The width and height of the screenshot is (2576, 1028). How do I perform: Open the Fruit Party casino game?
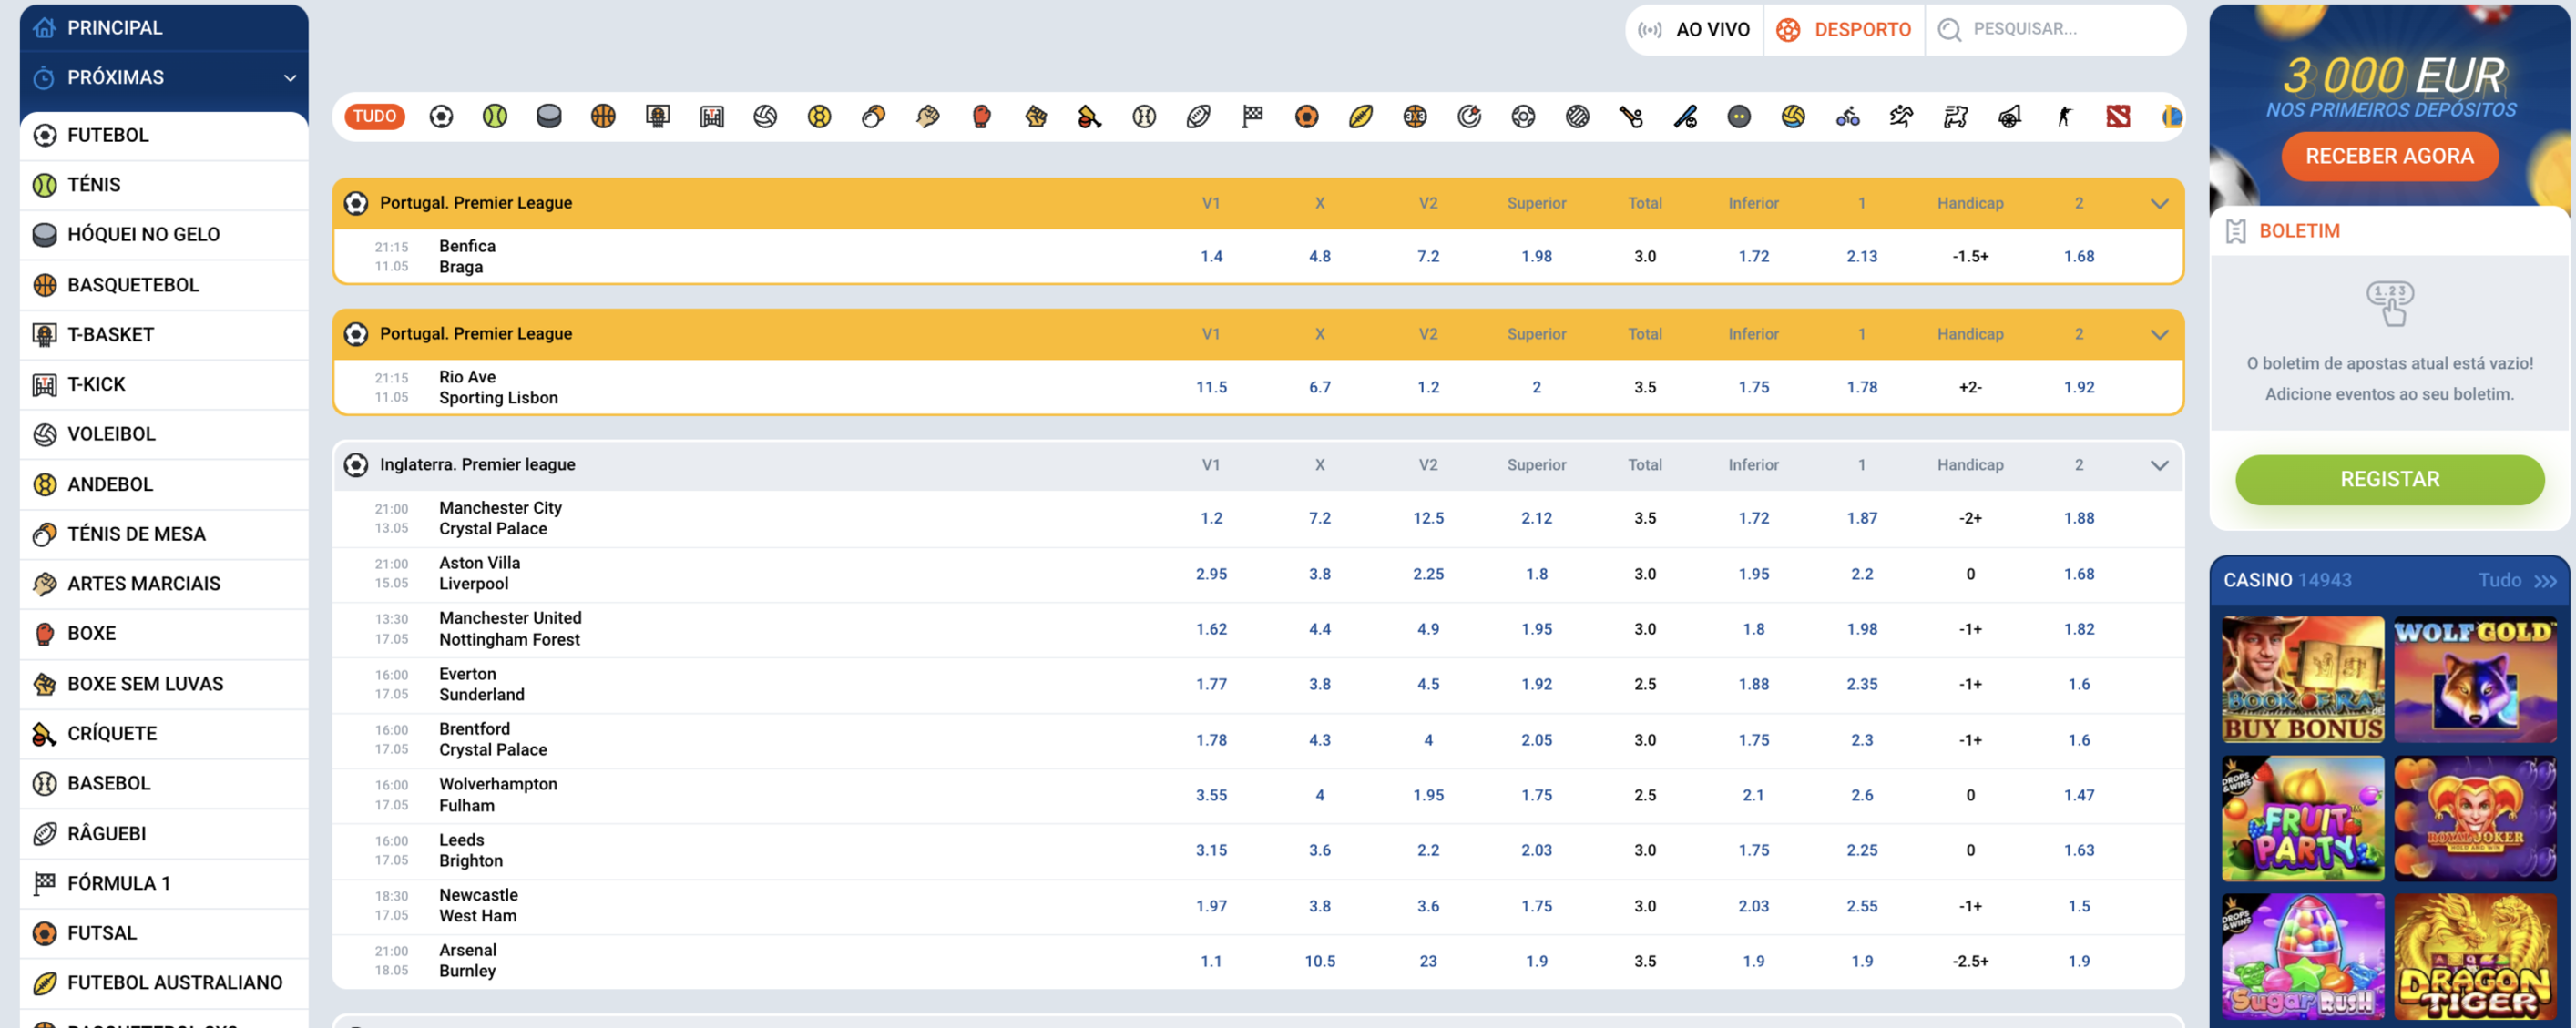(x=2303, y=818)
